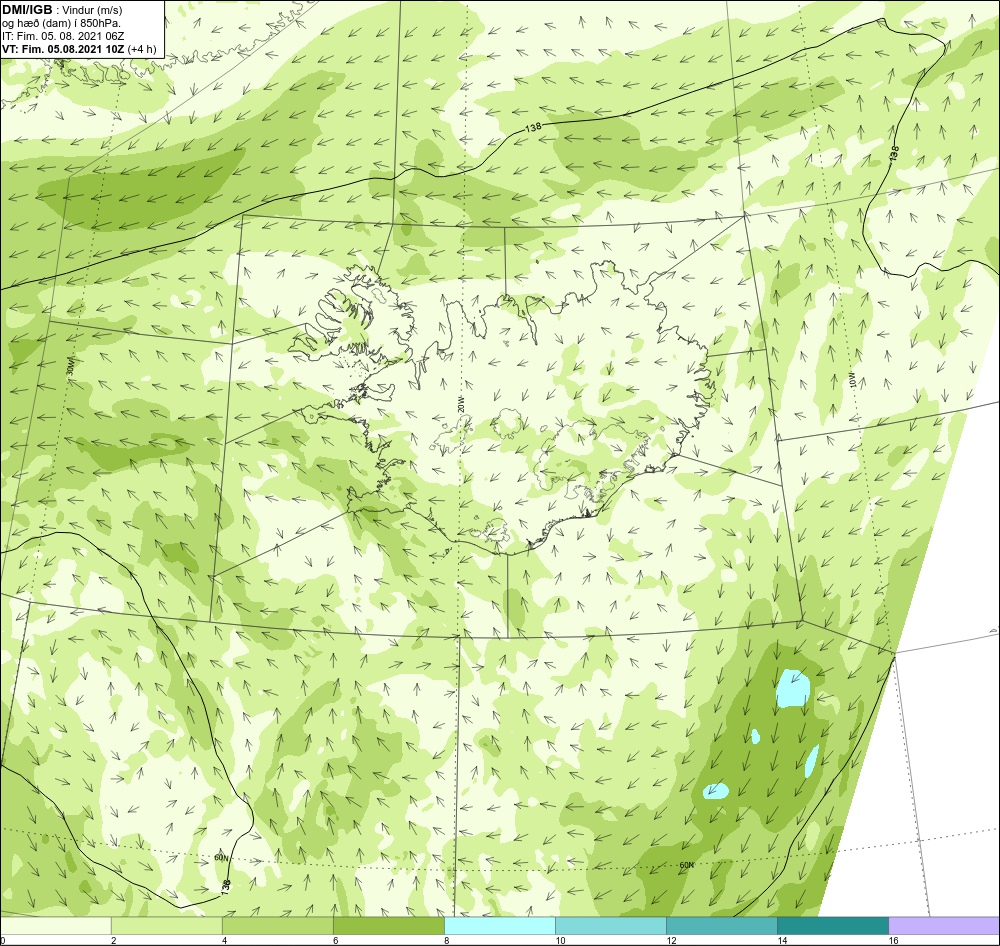Select the 2–4 m/s light green legend swatch
Viewport: 1000px width, 946px height.
(x=167, y=925)
